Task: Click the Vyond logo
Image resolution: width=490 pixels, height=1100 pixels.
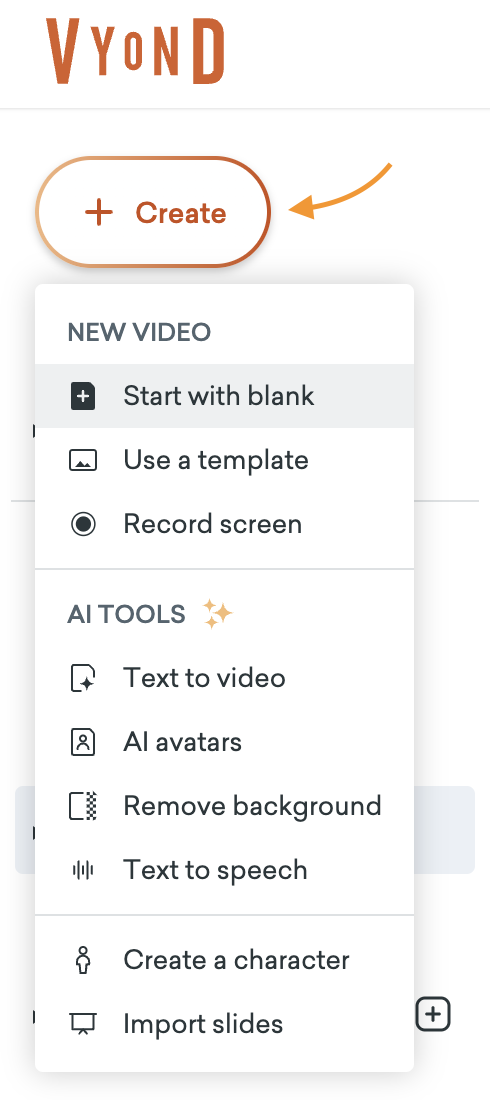Action: pyautogui.click(x=135, y=51)
